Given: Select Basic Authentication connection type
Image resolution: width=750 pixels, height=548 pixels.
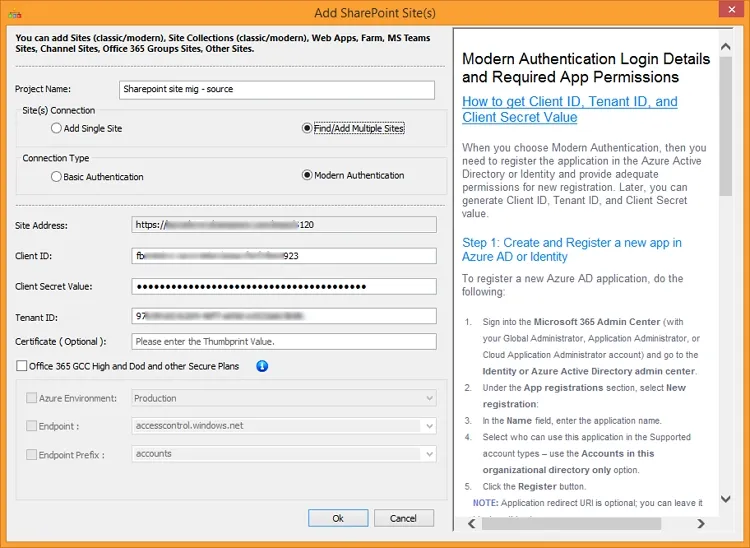Looking at the screenshot, I should click(x=56, y=177).
